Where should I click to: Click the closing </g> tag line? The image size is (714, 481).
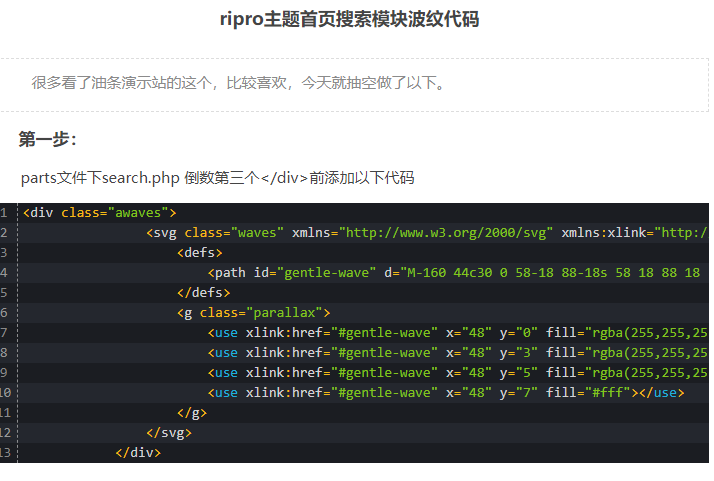pyautogui.click(x=192, y=413)
